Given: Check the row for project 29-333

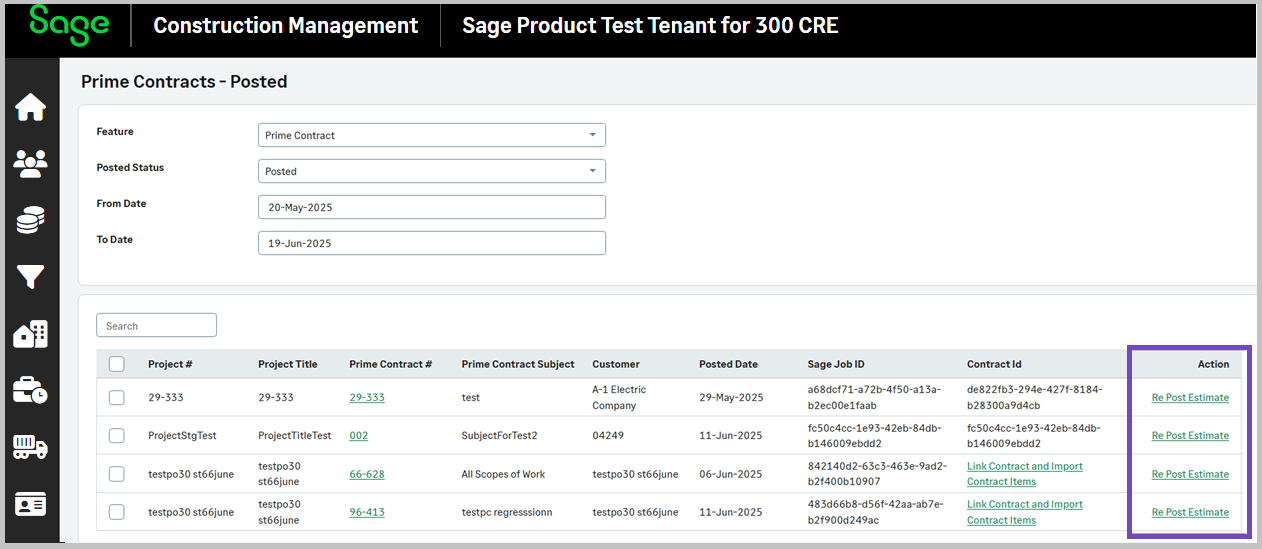Looking at the screenshot, I should 116,397.
